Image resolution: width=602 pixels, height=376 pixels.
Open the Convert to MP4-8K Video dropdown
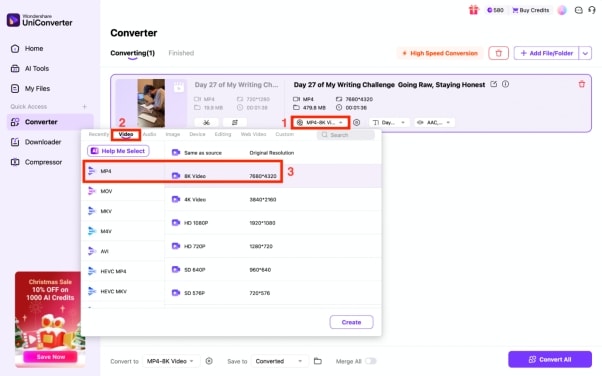point(171,361)
